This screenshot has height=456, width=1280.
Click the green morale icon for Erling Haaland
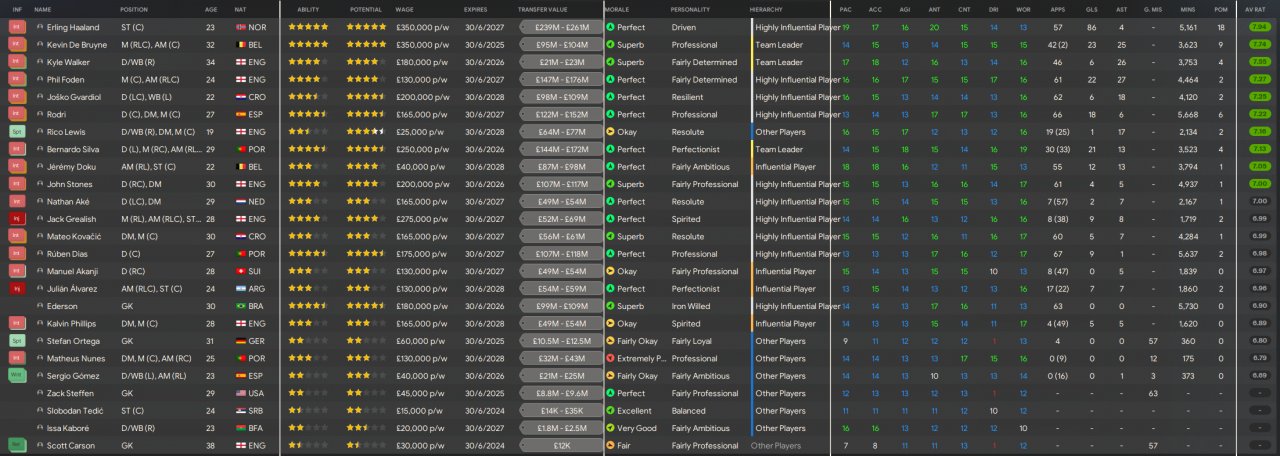point(610,28)
